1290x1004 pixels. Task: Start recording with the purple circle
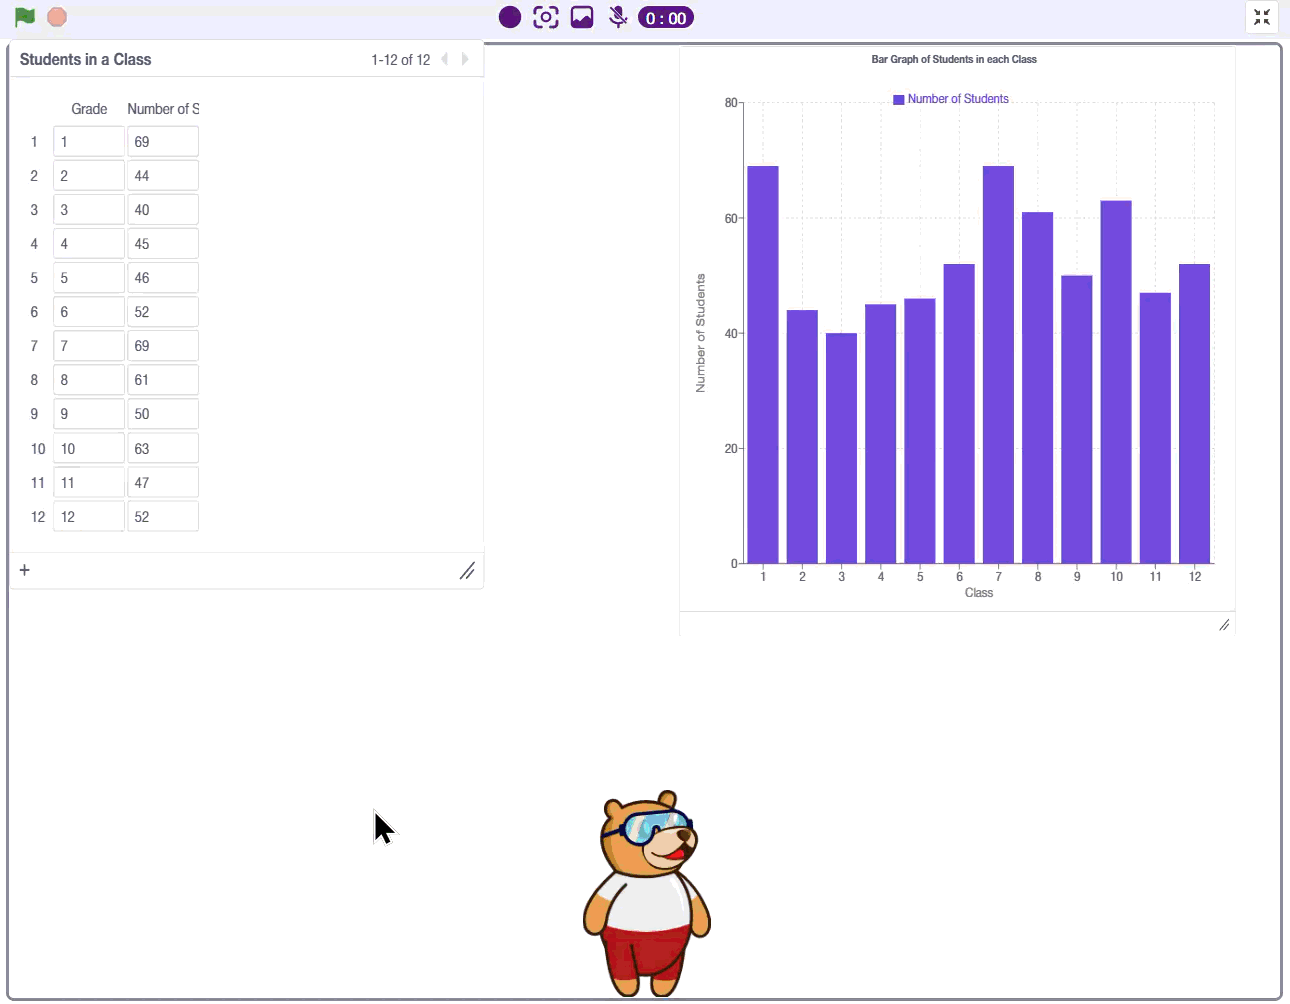tap(510, 17)
